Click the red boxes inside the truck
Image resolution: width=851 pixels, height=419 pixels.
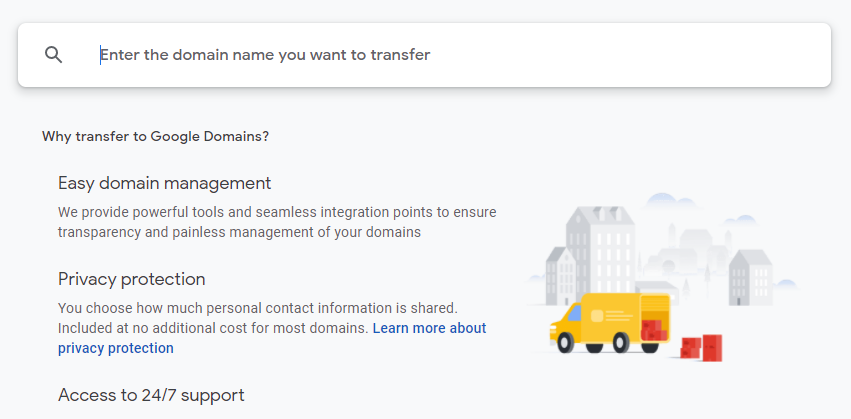point(652,328)
